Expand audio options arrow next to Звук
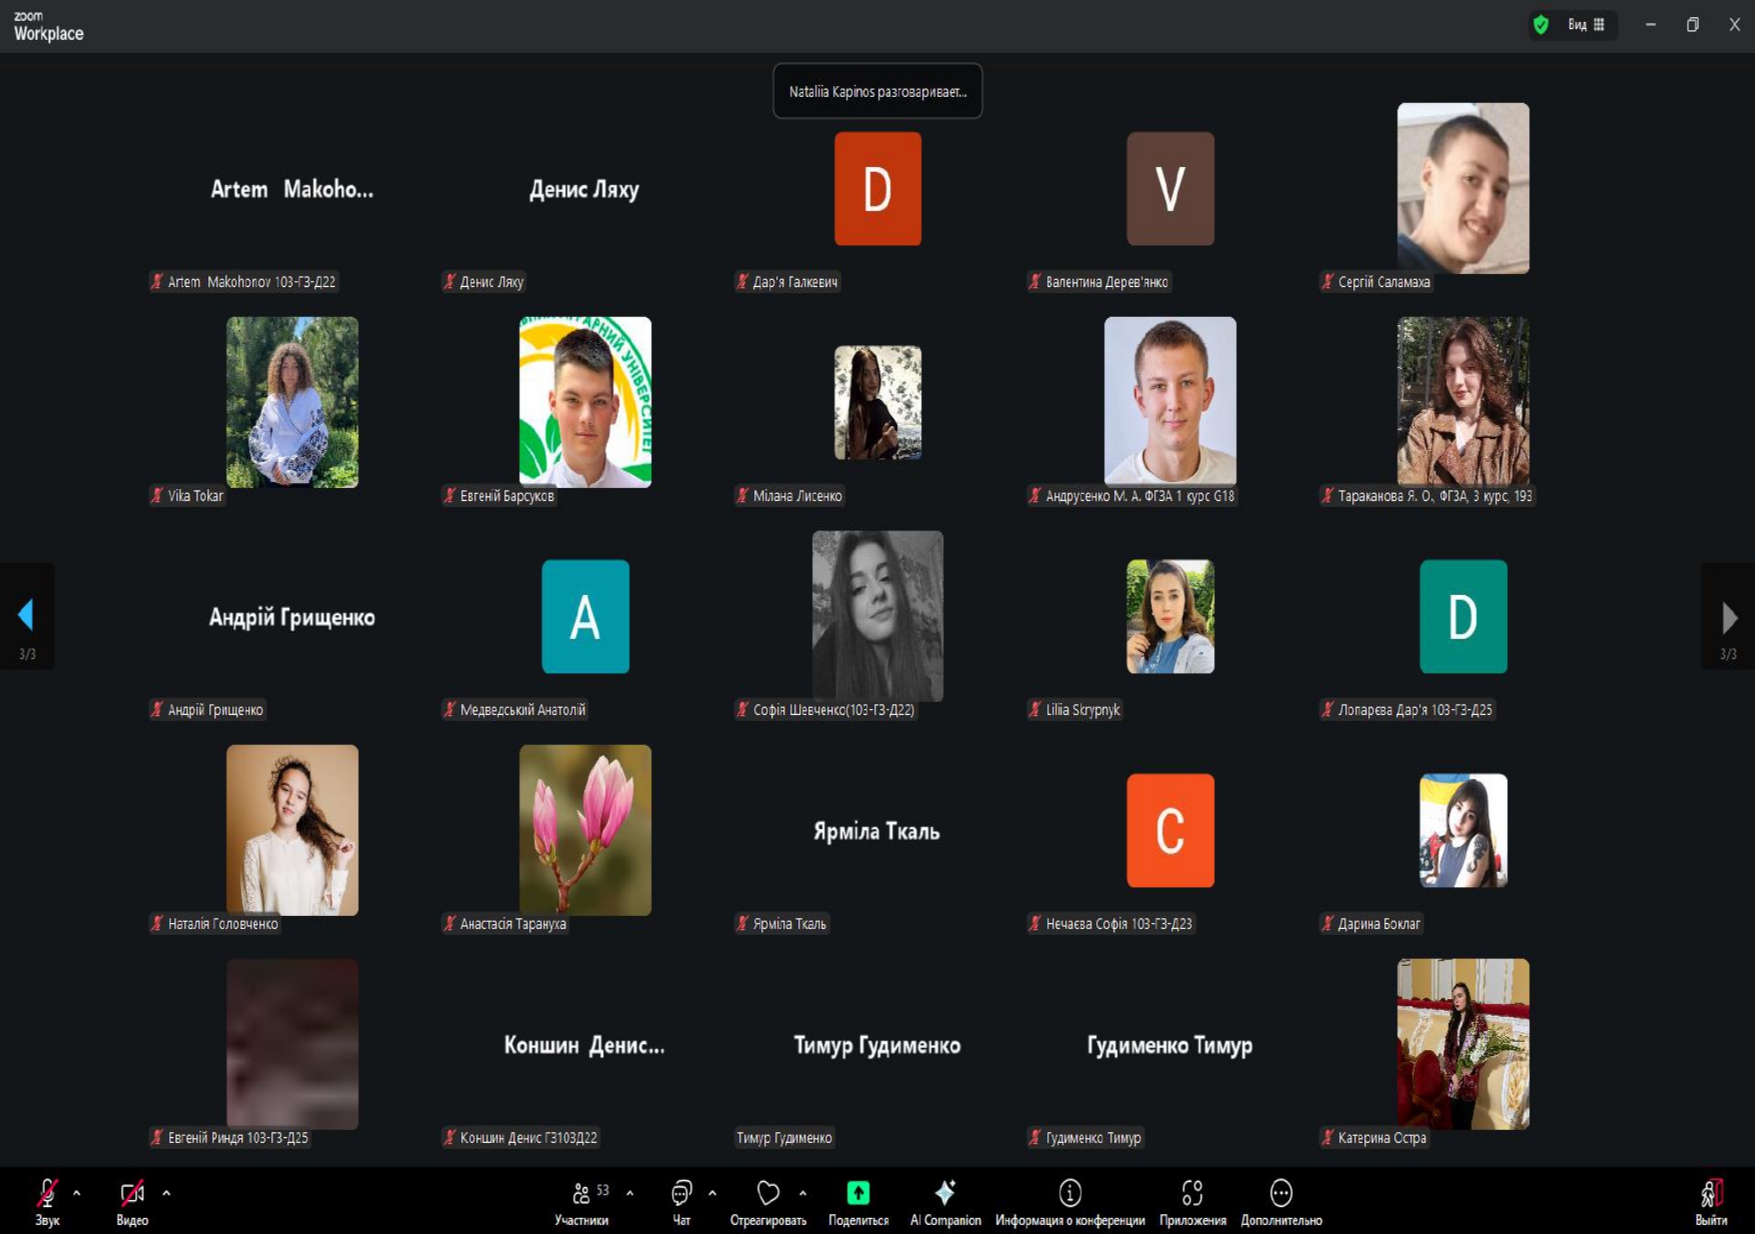This screenshot has height=1241, width=1755. [77, 1193]
